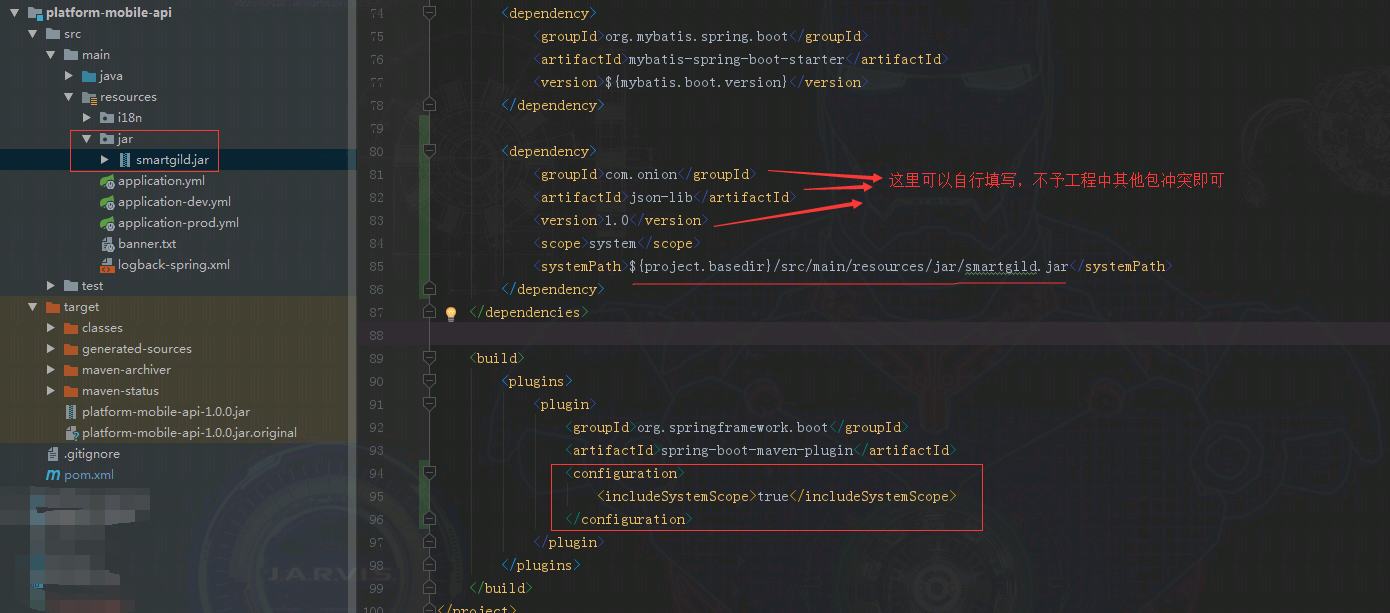Click the classes folder icon
This screenshot has height=613, width=1390.
[x=71, y=328]
